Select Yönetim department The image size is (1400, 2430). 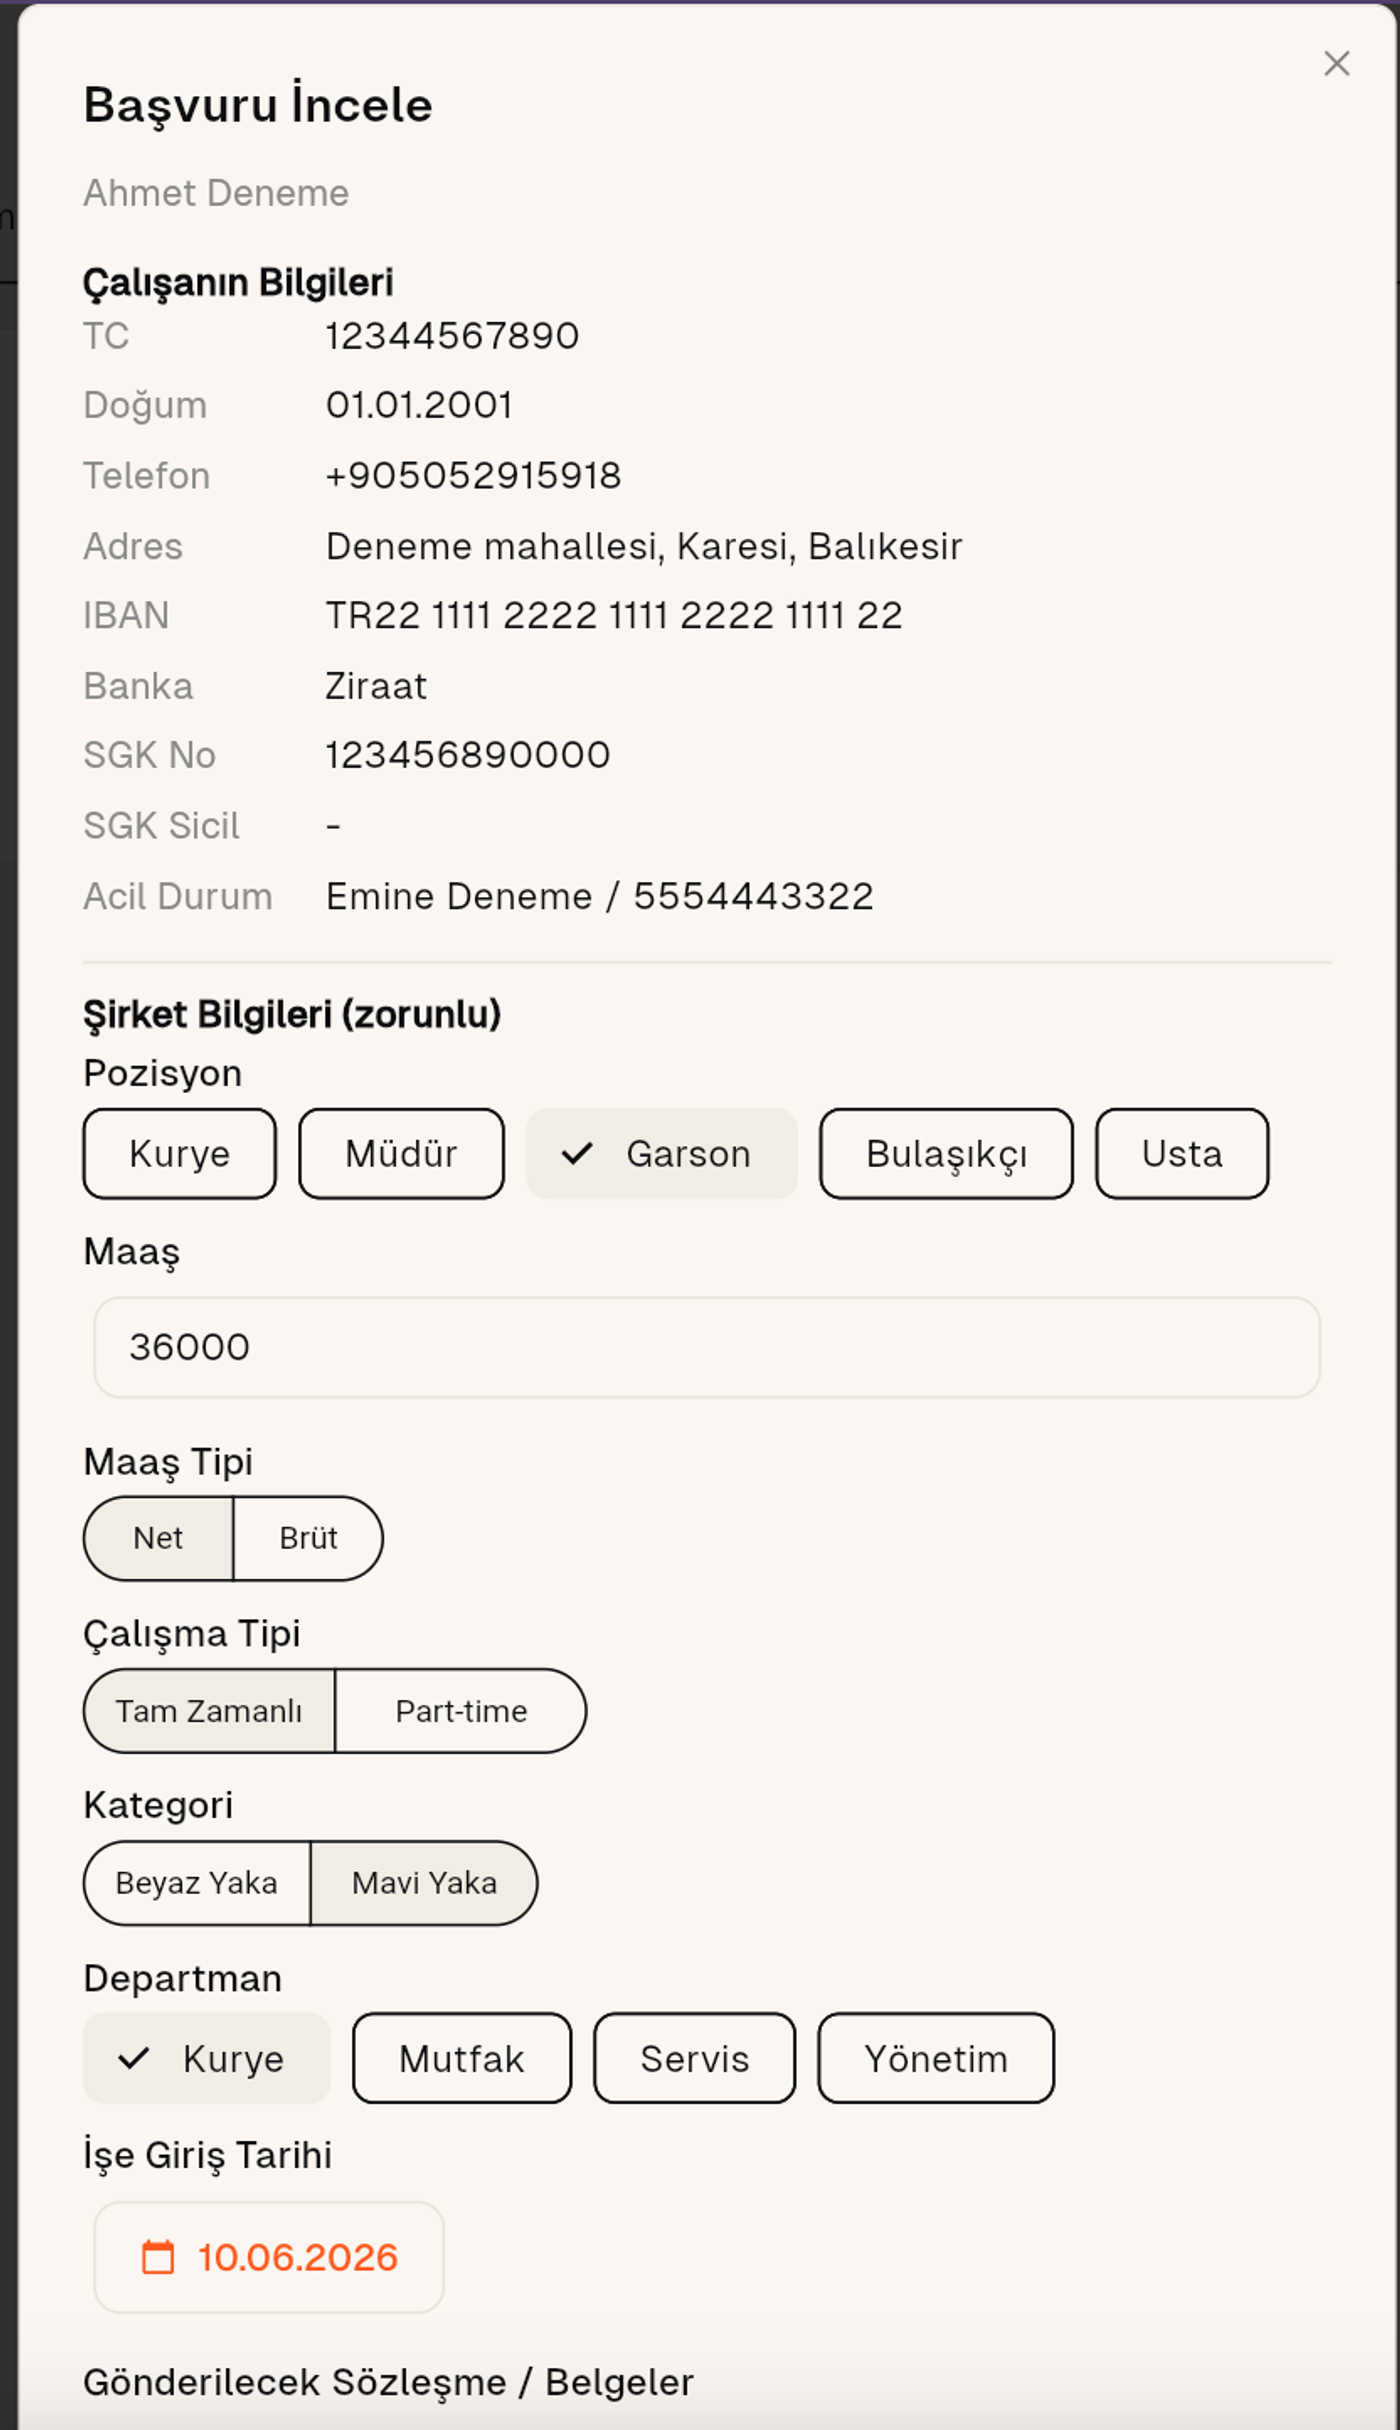tap(936, 2058)
